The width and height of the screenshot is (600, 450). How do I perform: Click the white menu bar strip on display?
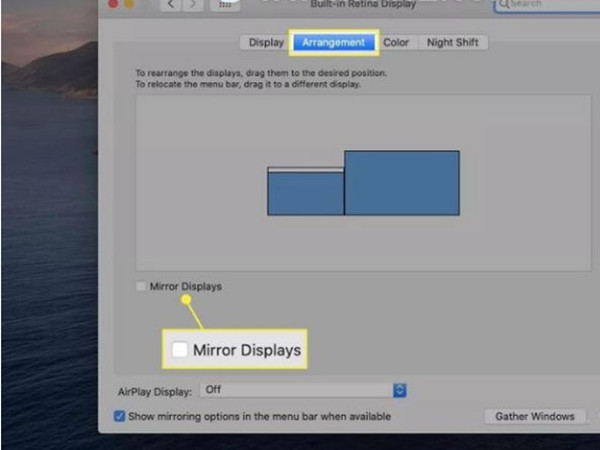click(306, 170)
